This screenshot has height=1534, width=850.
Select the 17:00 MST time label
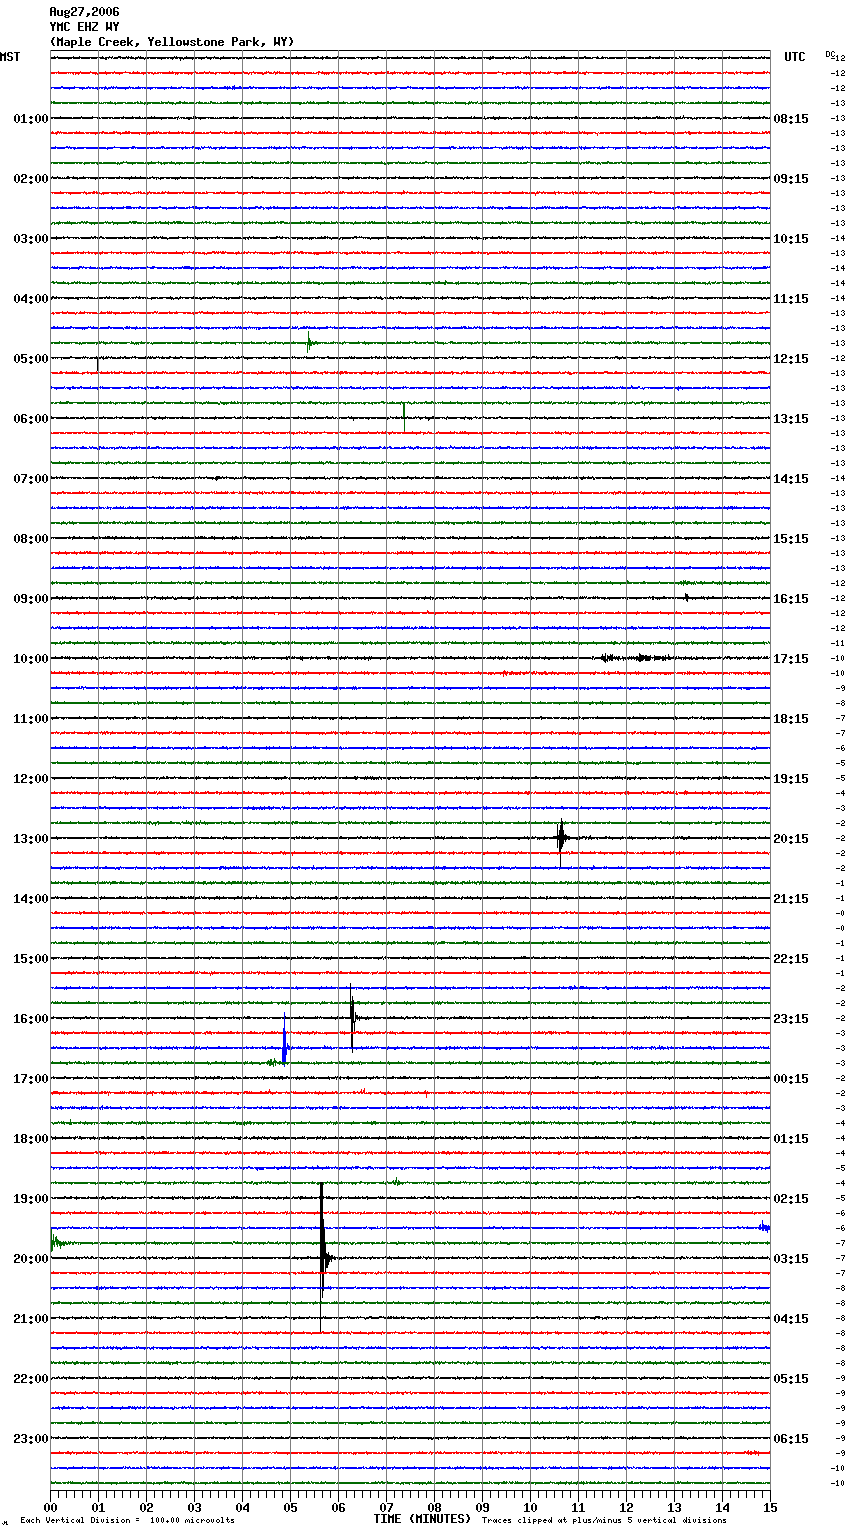pyautogui.click(x=30, y=1079)
